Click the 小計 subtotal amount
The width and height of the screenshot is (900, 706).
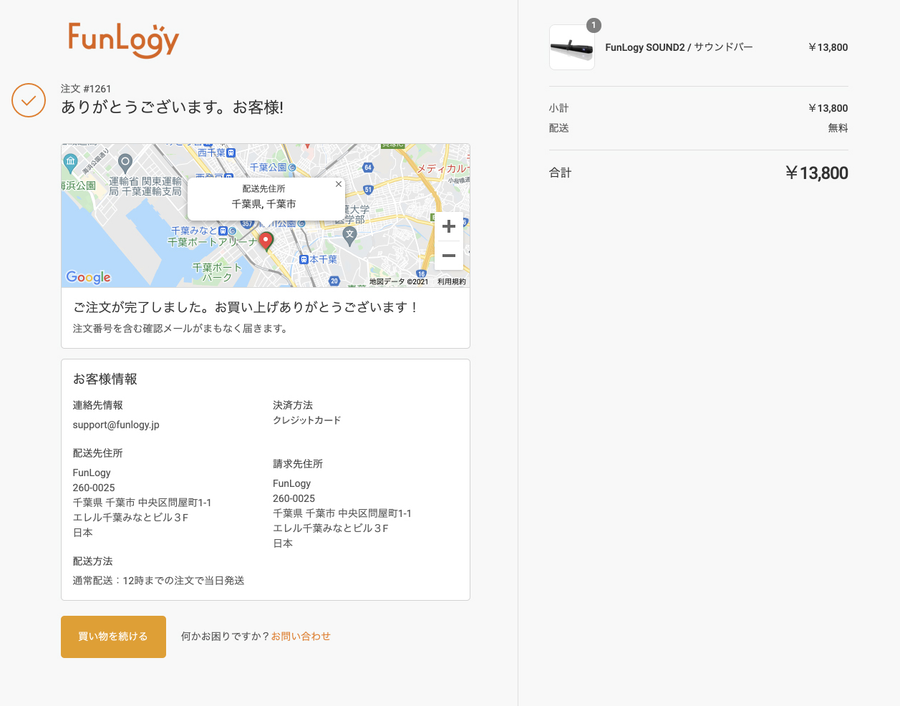(x=828, y=108)
